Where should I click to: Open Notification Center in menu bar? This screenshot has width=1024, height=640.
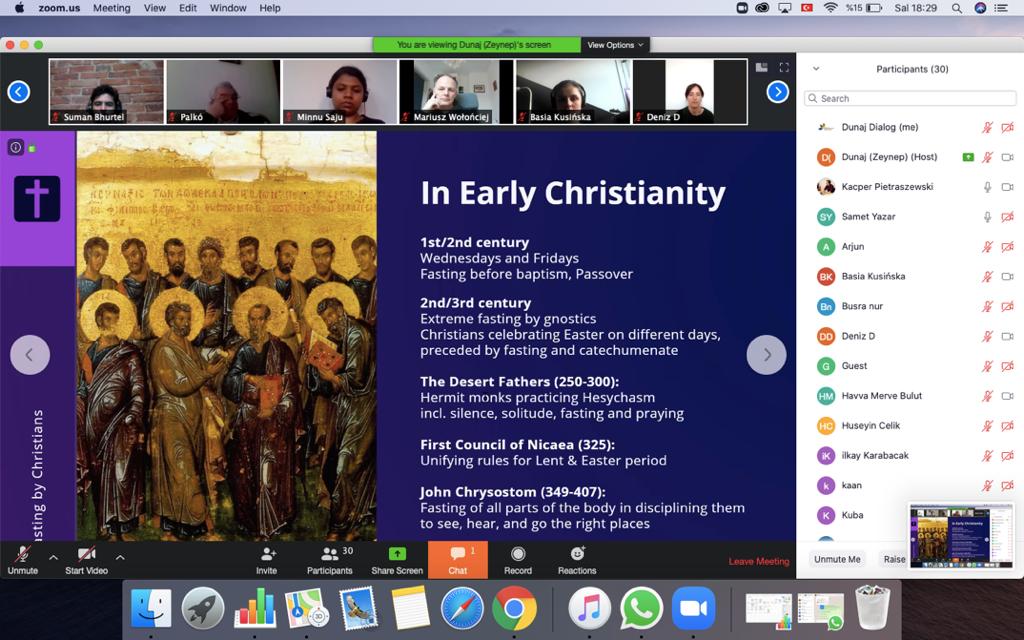point(1000,8)
